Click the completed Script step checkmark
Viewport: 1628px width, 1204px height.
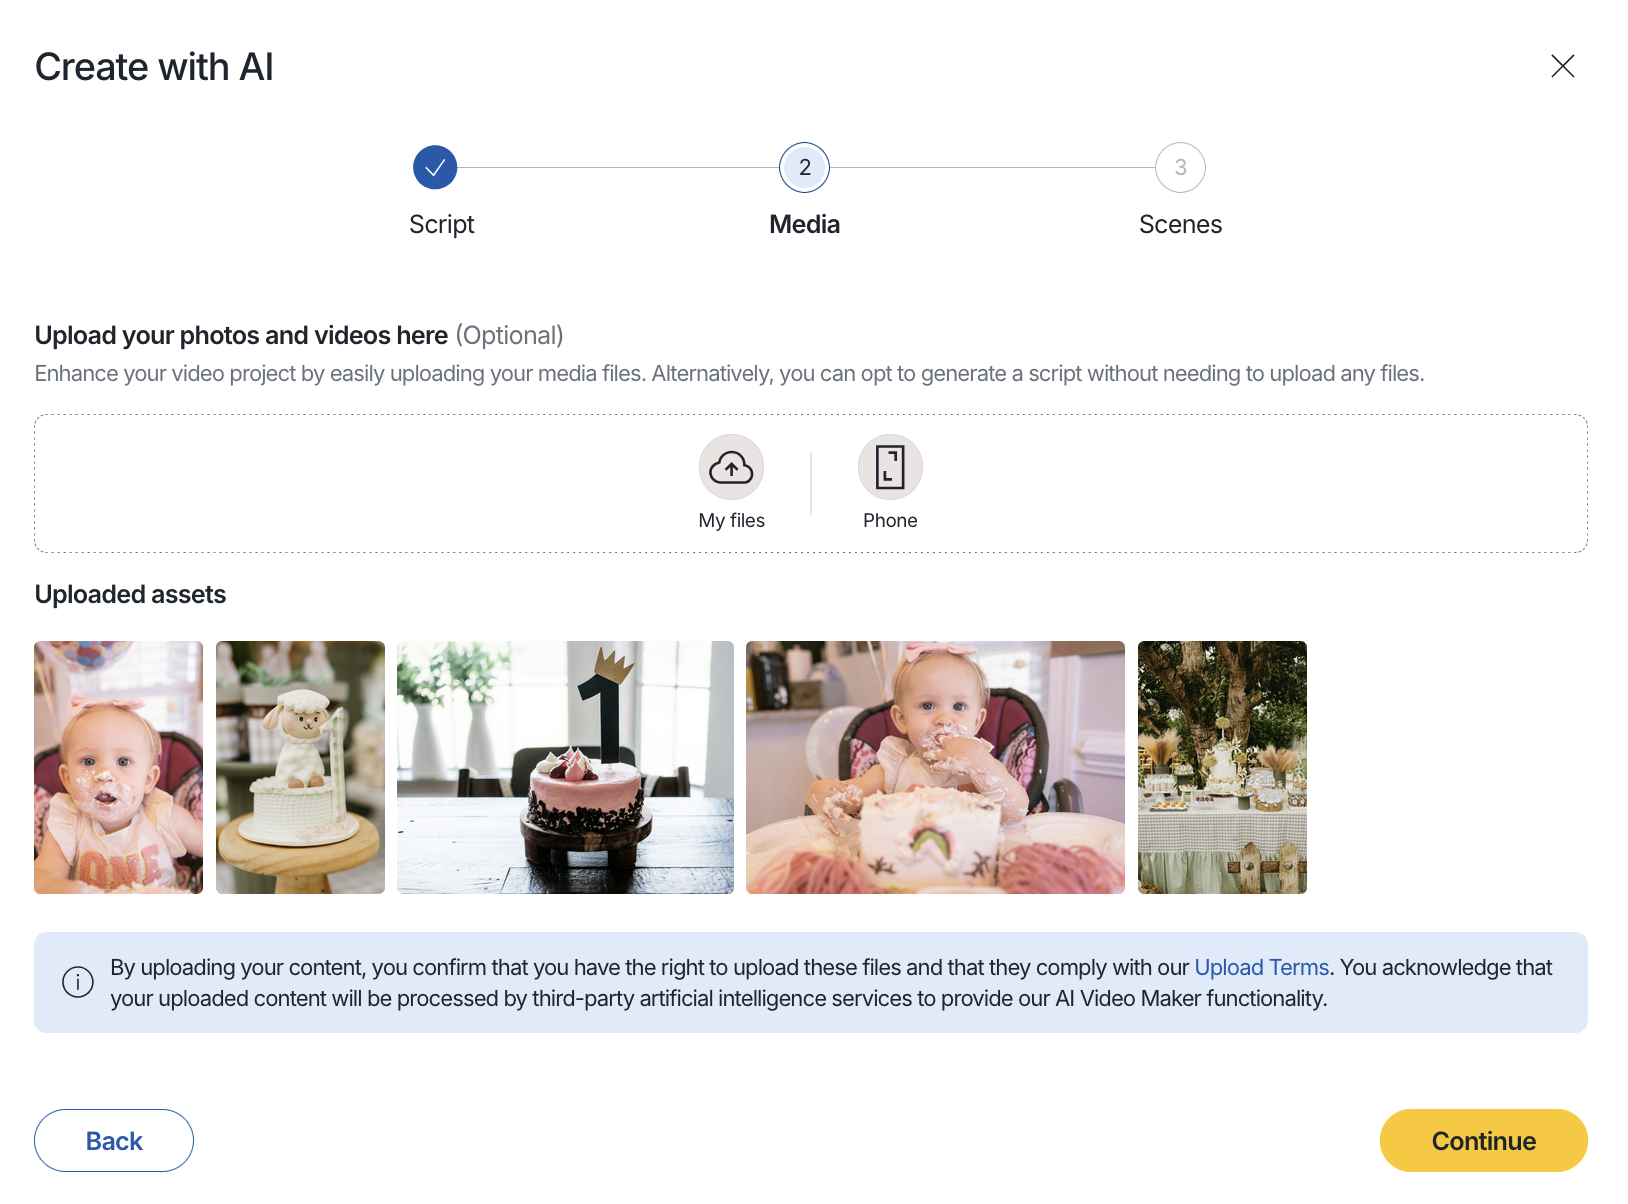point(435,167)
